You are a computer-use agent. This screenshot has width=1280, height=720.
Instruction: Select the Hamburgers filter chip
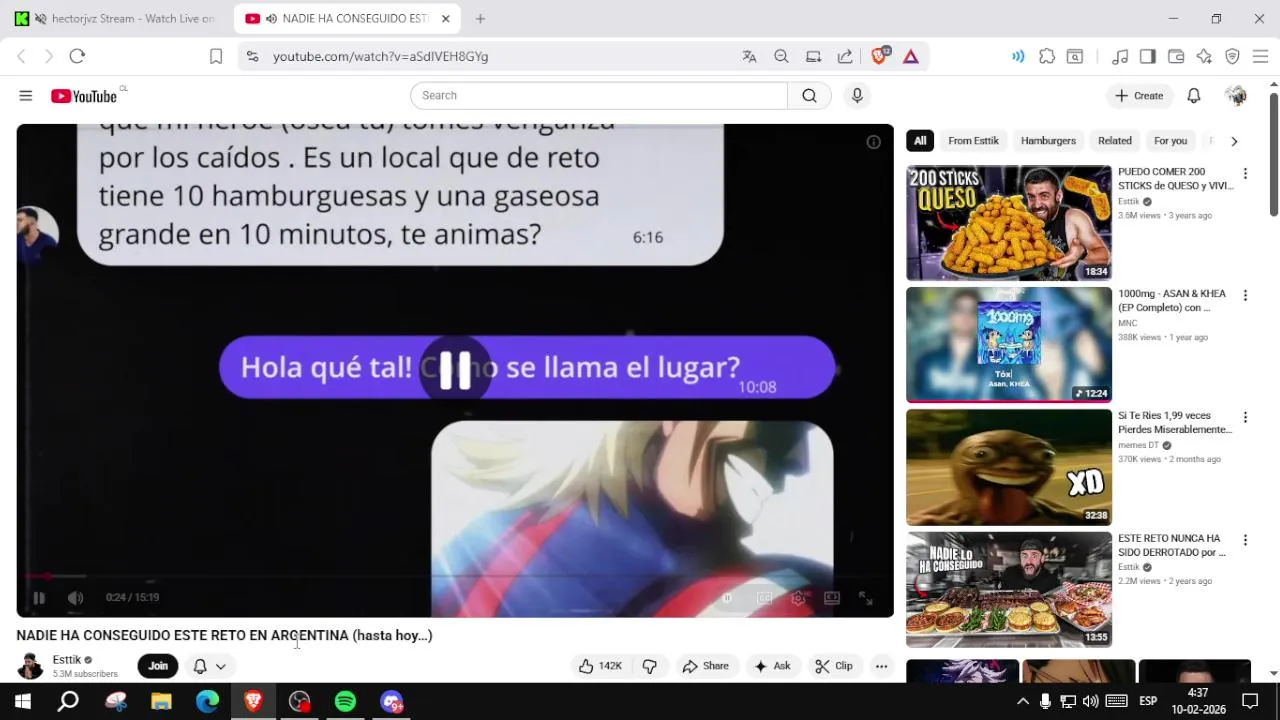click(x=1048, y=141)
